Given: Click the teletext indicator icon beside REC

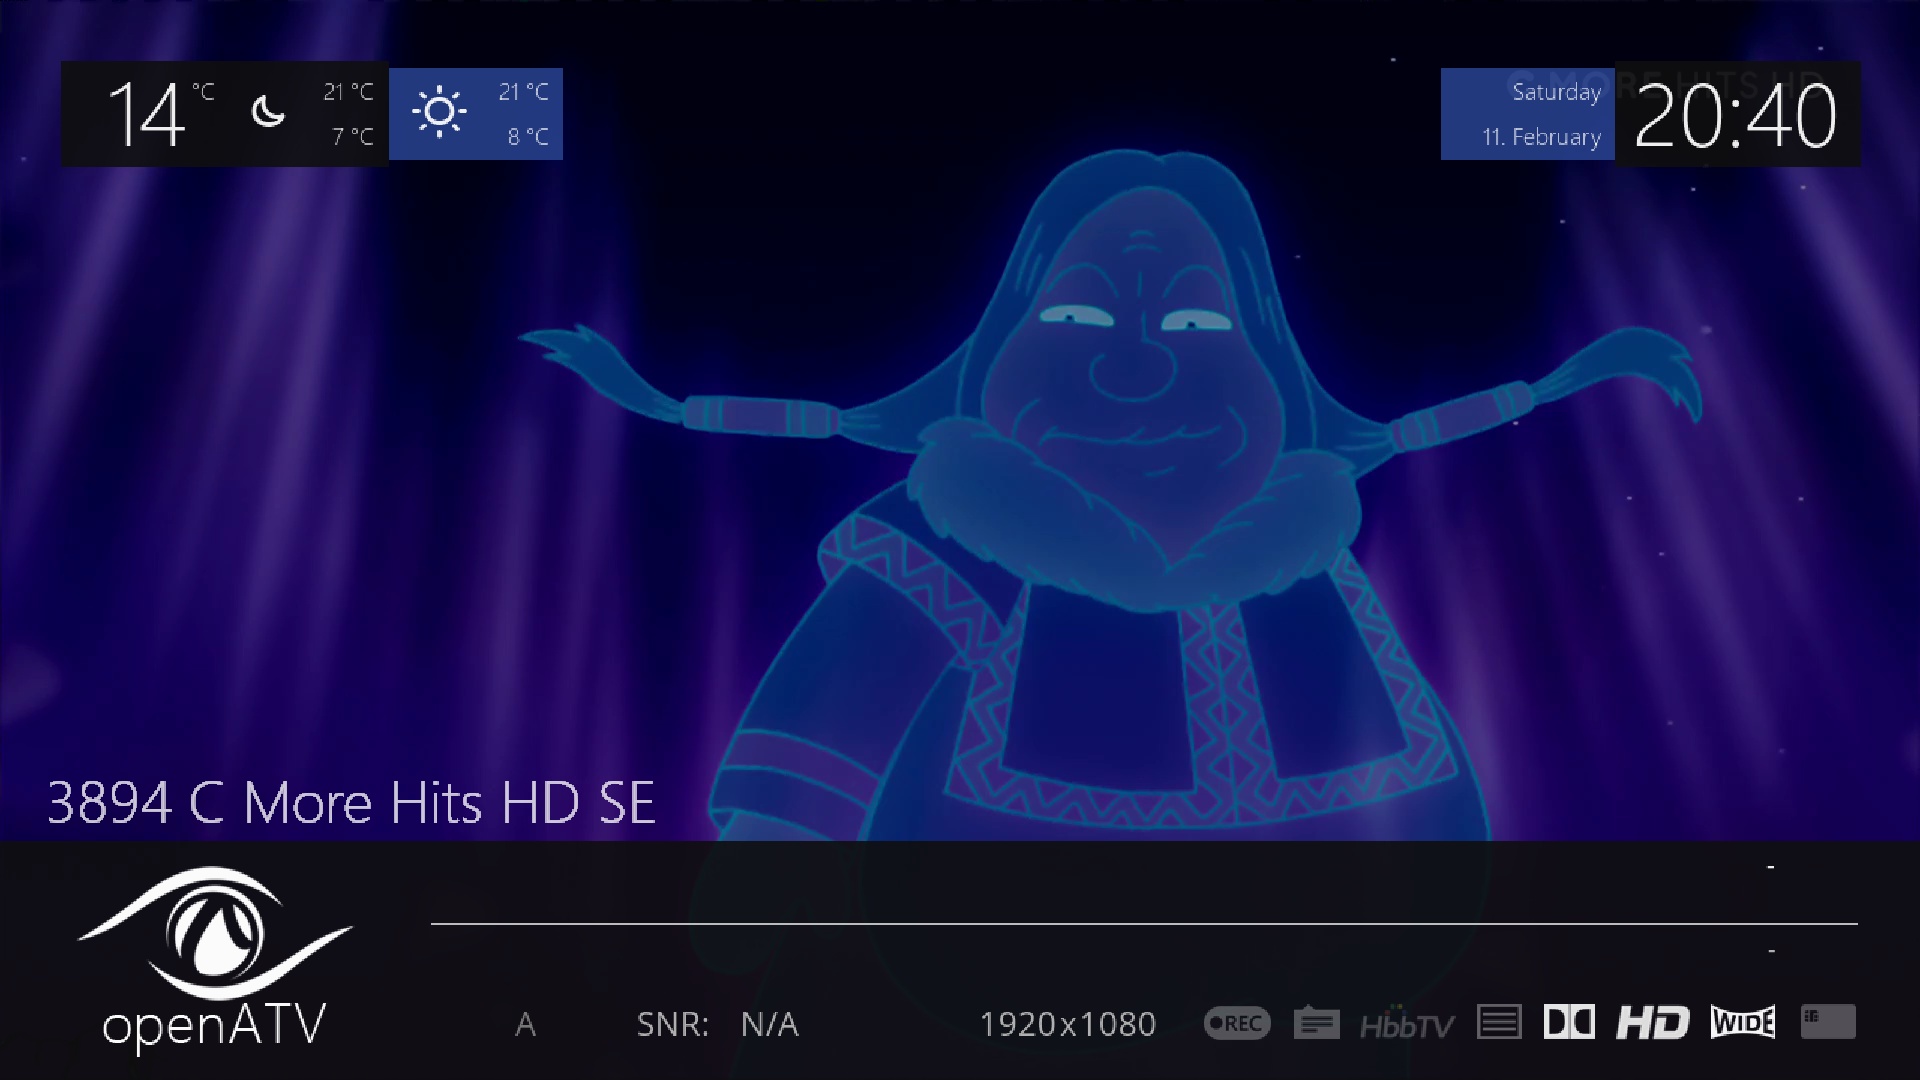Looking at the screenshot, I should pyautogui.click(x=1316, y=1023).
